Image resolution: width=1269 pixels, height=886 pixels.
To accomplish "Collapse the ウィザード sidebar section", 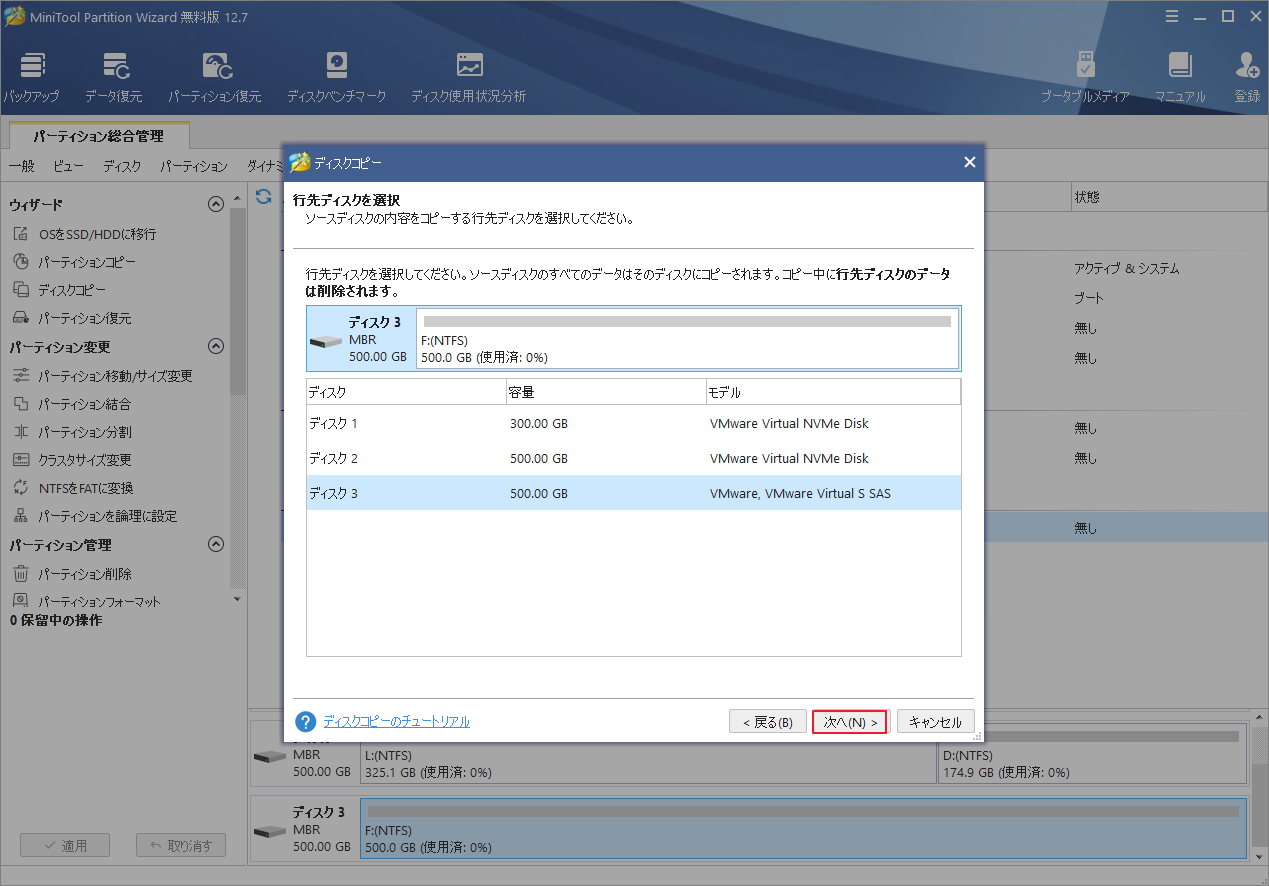I will tap(215, 203).
